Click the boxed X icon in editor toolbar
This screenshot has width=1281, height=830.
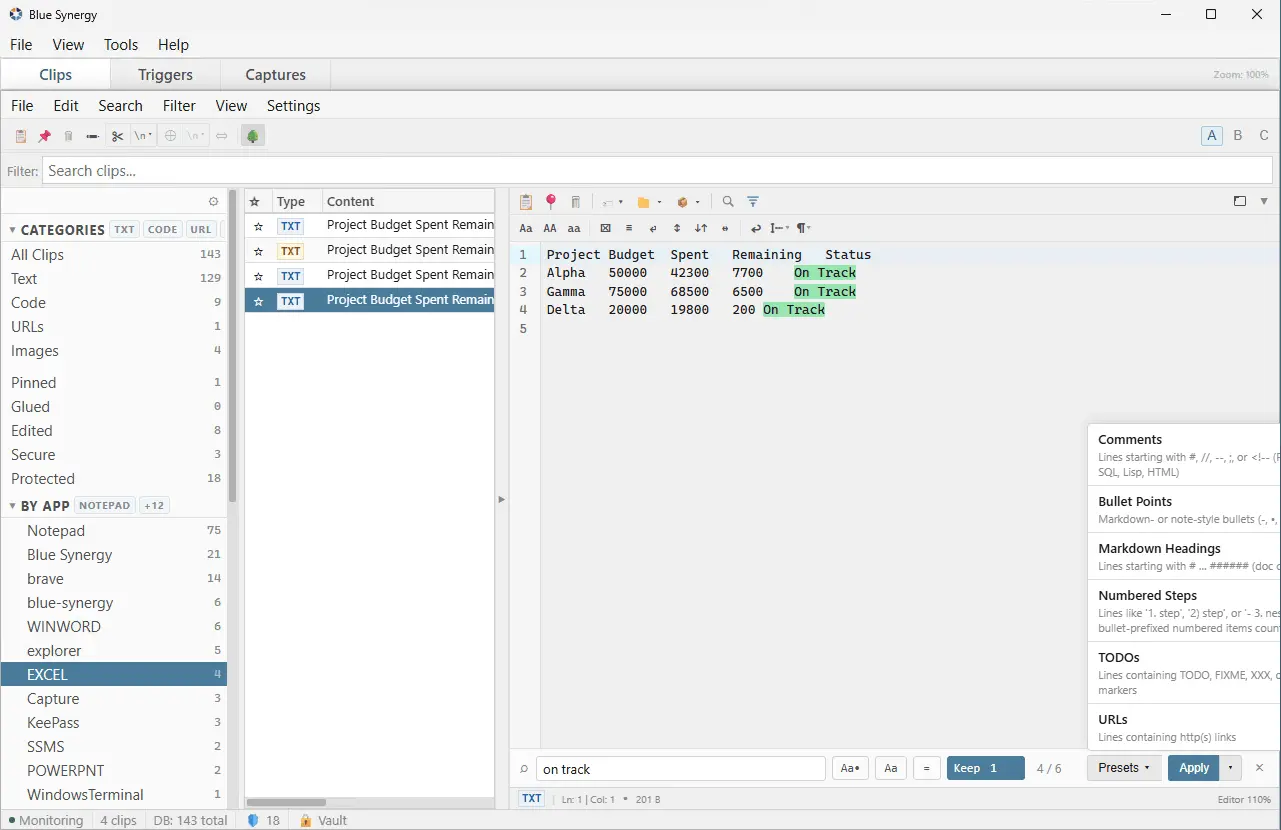pyautogui.click(x=605, y=228)
